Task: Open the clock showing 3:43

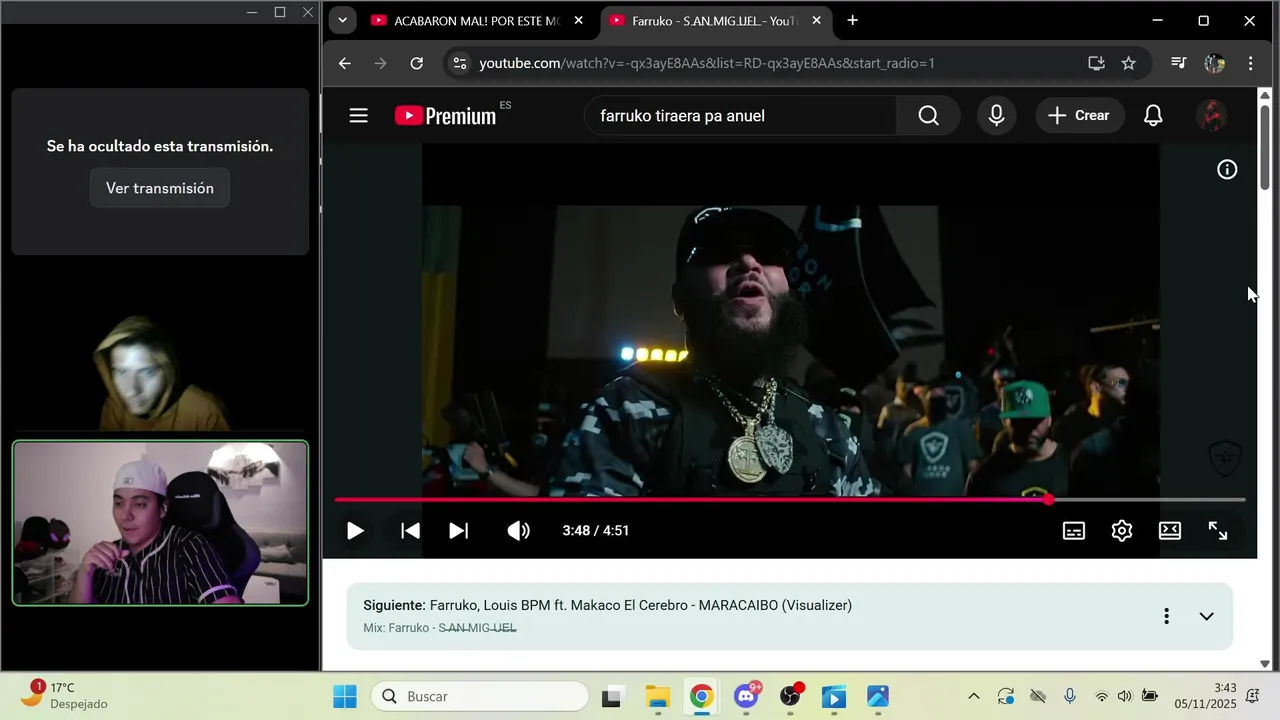Action: tap(1205, 696)
